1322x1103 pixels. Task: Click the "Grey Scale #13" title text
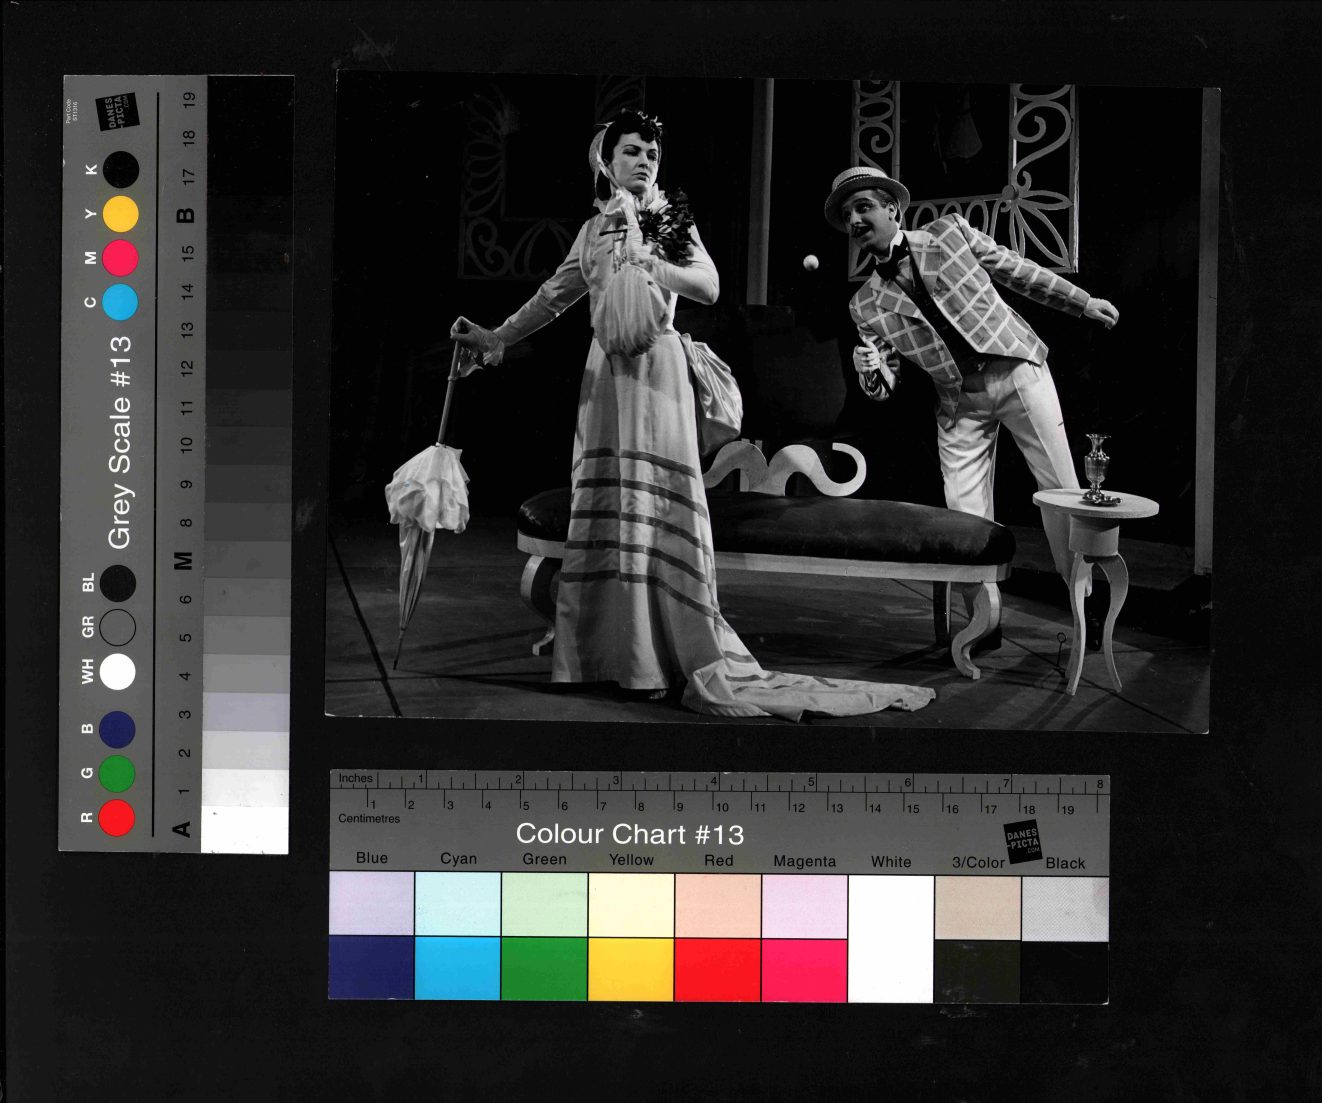(x=120, y=442)
